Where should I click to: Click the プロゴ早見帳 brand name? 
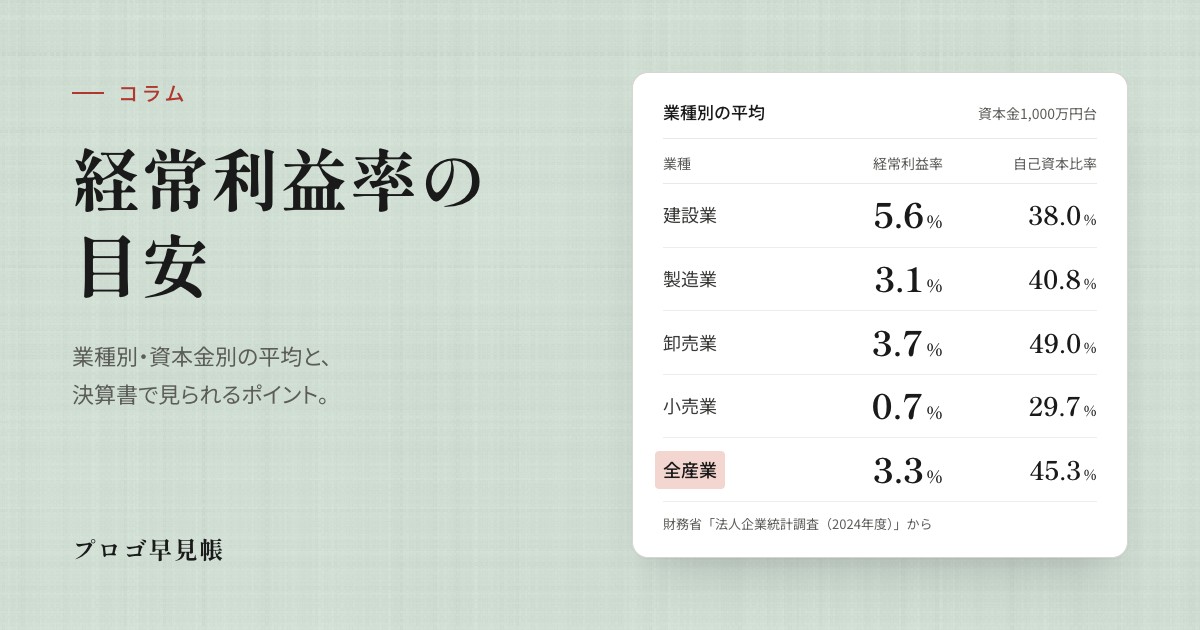coord(149,550)
